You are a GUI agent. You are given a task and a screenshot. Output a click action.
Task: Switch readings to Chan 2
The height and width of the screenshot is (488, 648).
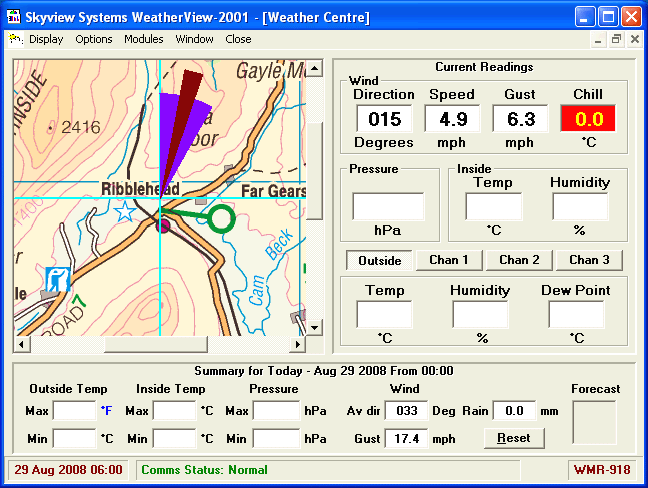point(519,260)
